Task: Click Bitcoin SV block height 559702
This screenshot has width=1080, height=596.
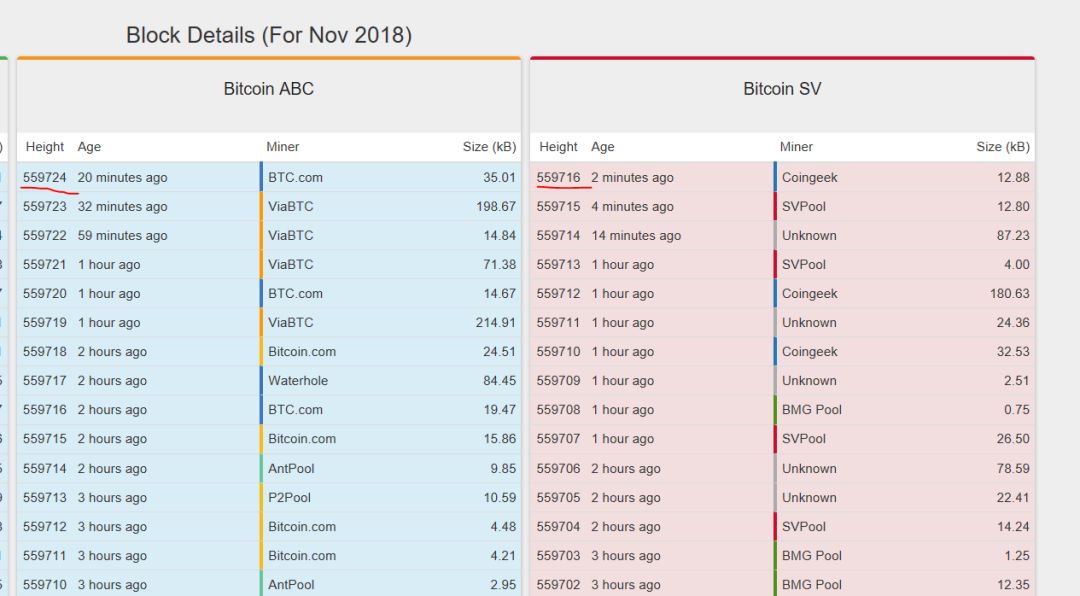Action: [559, 584]
